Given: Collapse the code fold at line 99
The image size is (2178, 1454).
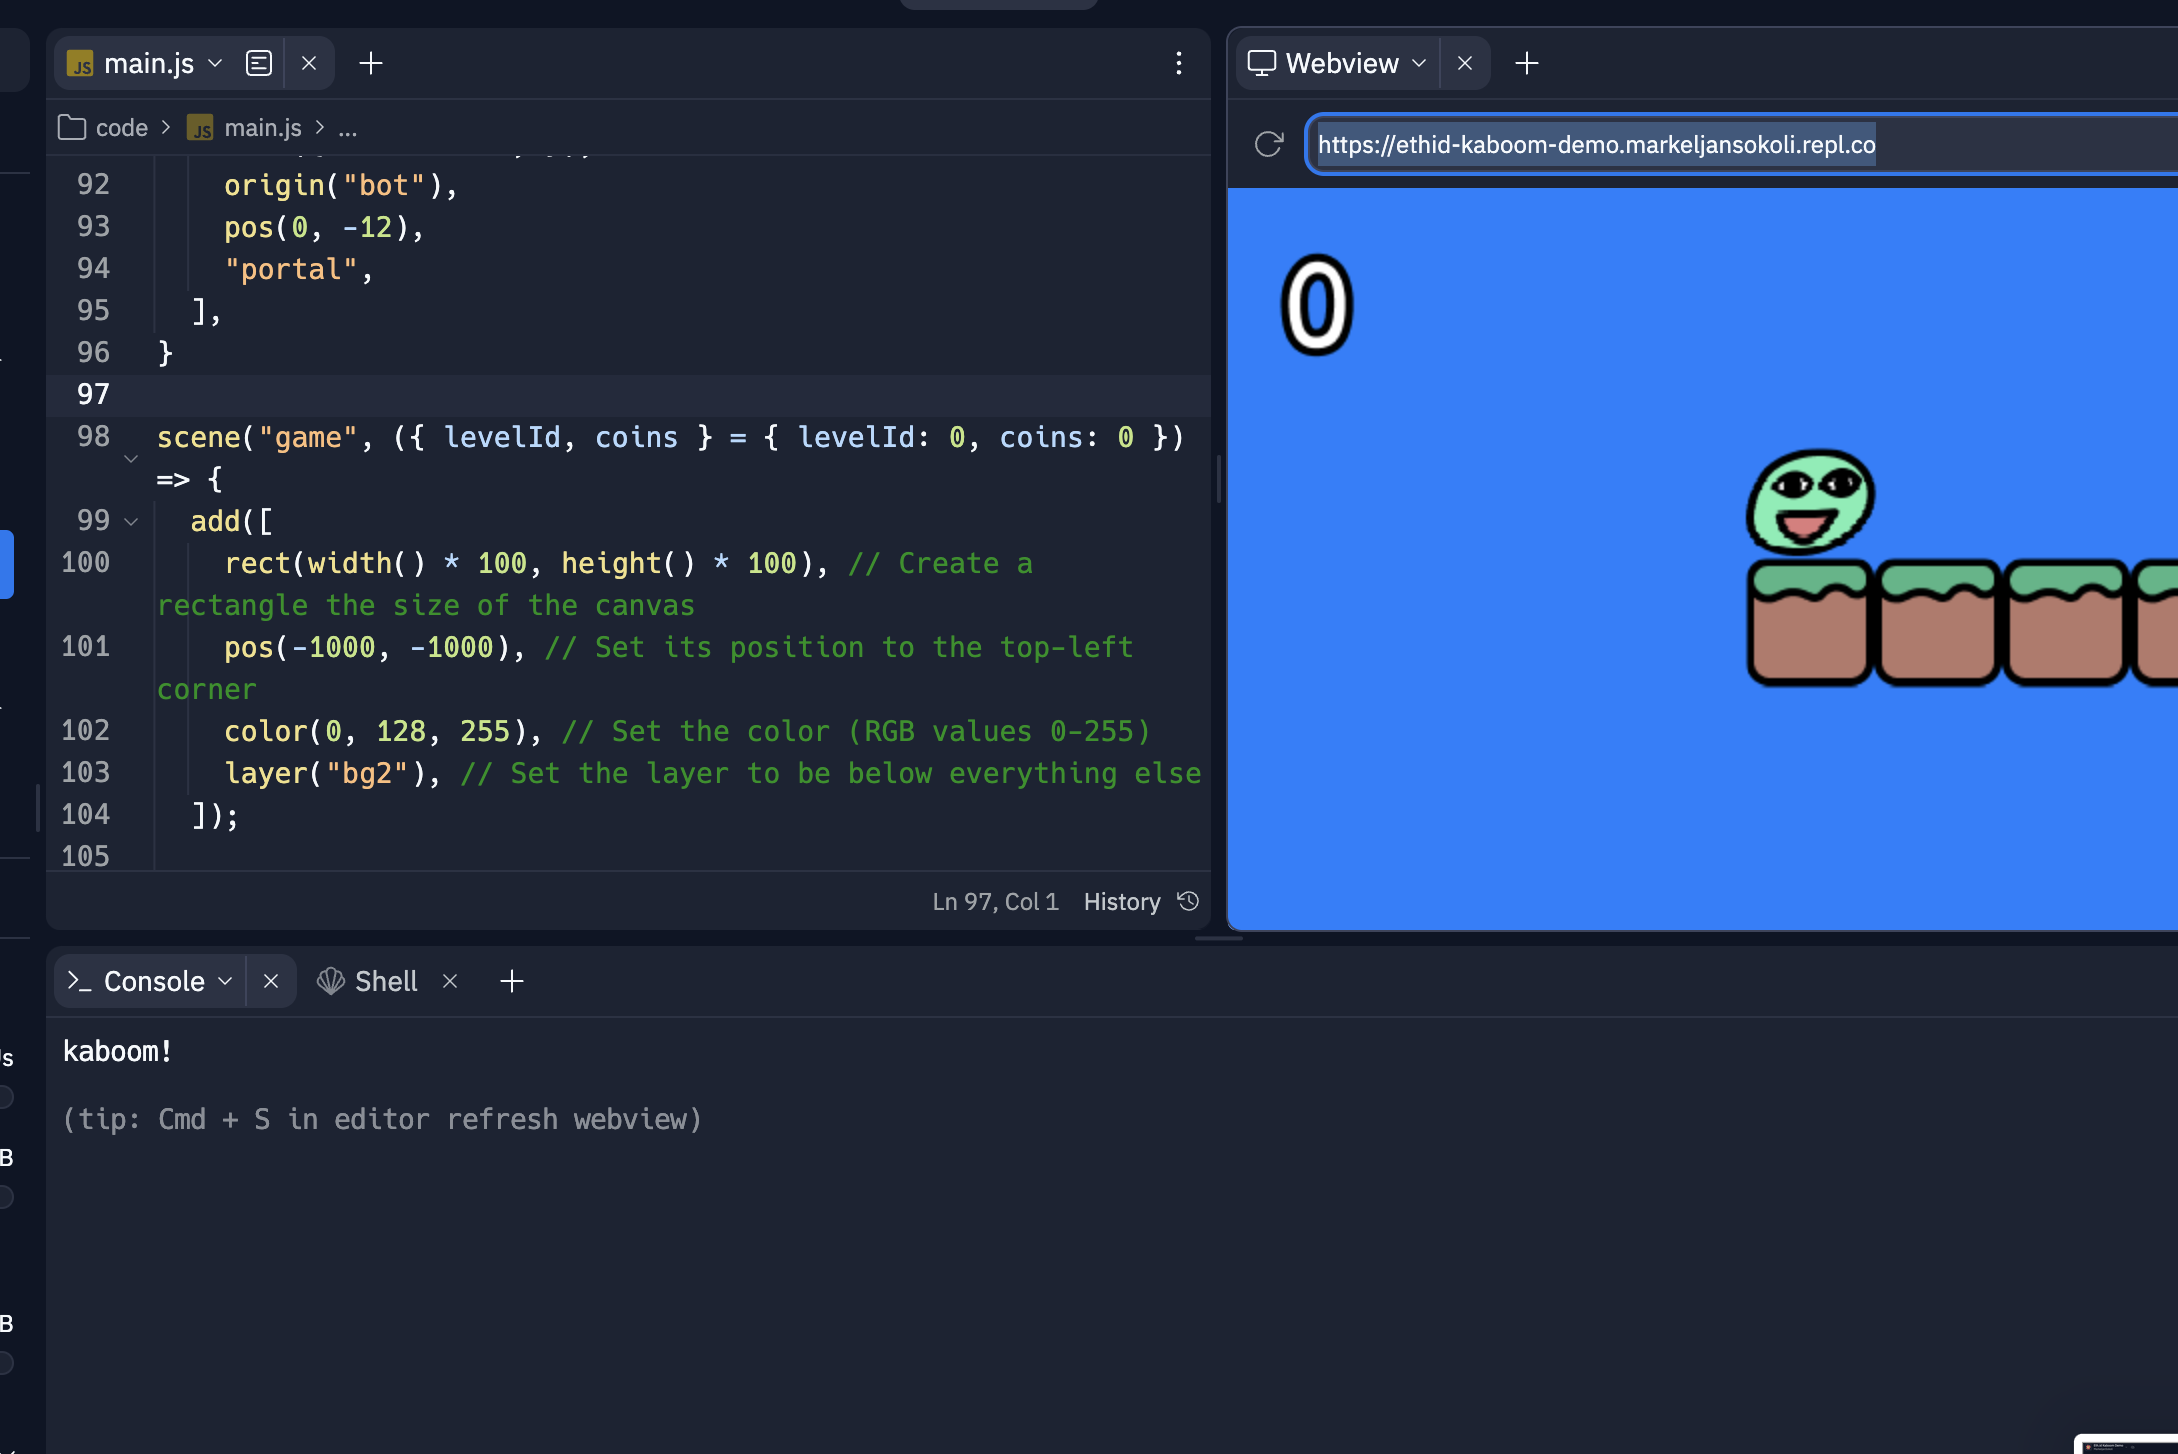Looking at the screenshot, I should (131, 521).
